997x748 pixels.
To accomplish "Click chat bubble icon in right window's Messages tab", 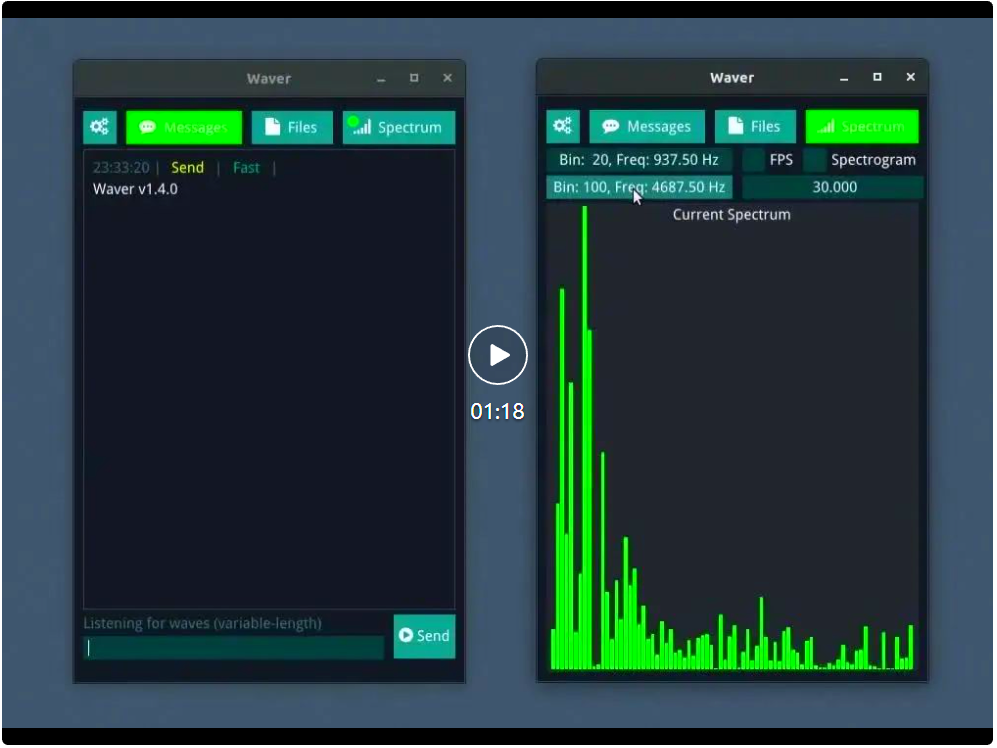I will pos(608,126).
